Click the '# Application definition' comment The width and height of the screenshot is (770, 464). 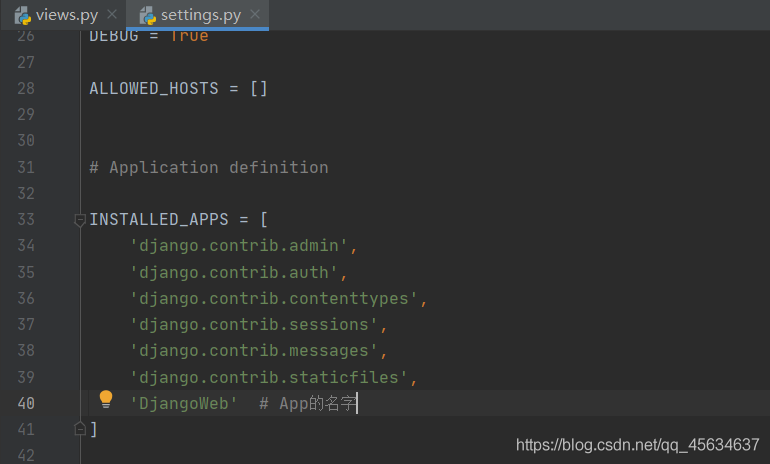[209, 167]
